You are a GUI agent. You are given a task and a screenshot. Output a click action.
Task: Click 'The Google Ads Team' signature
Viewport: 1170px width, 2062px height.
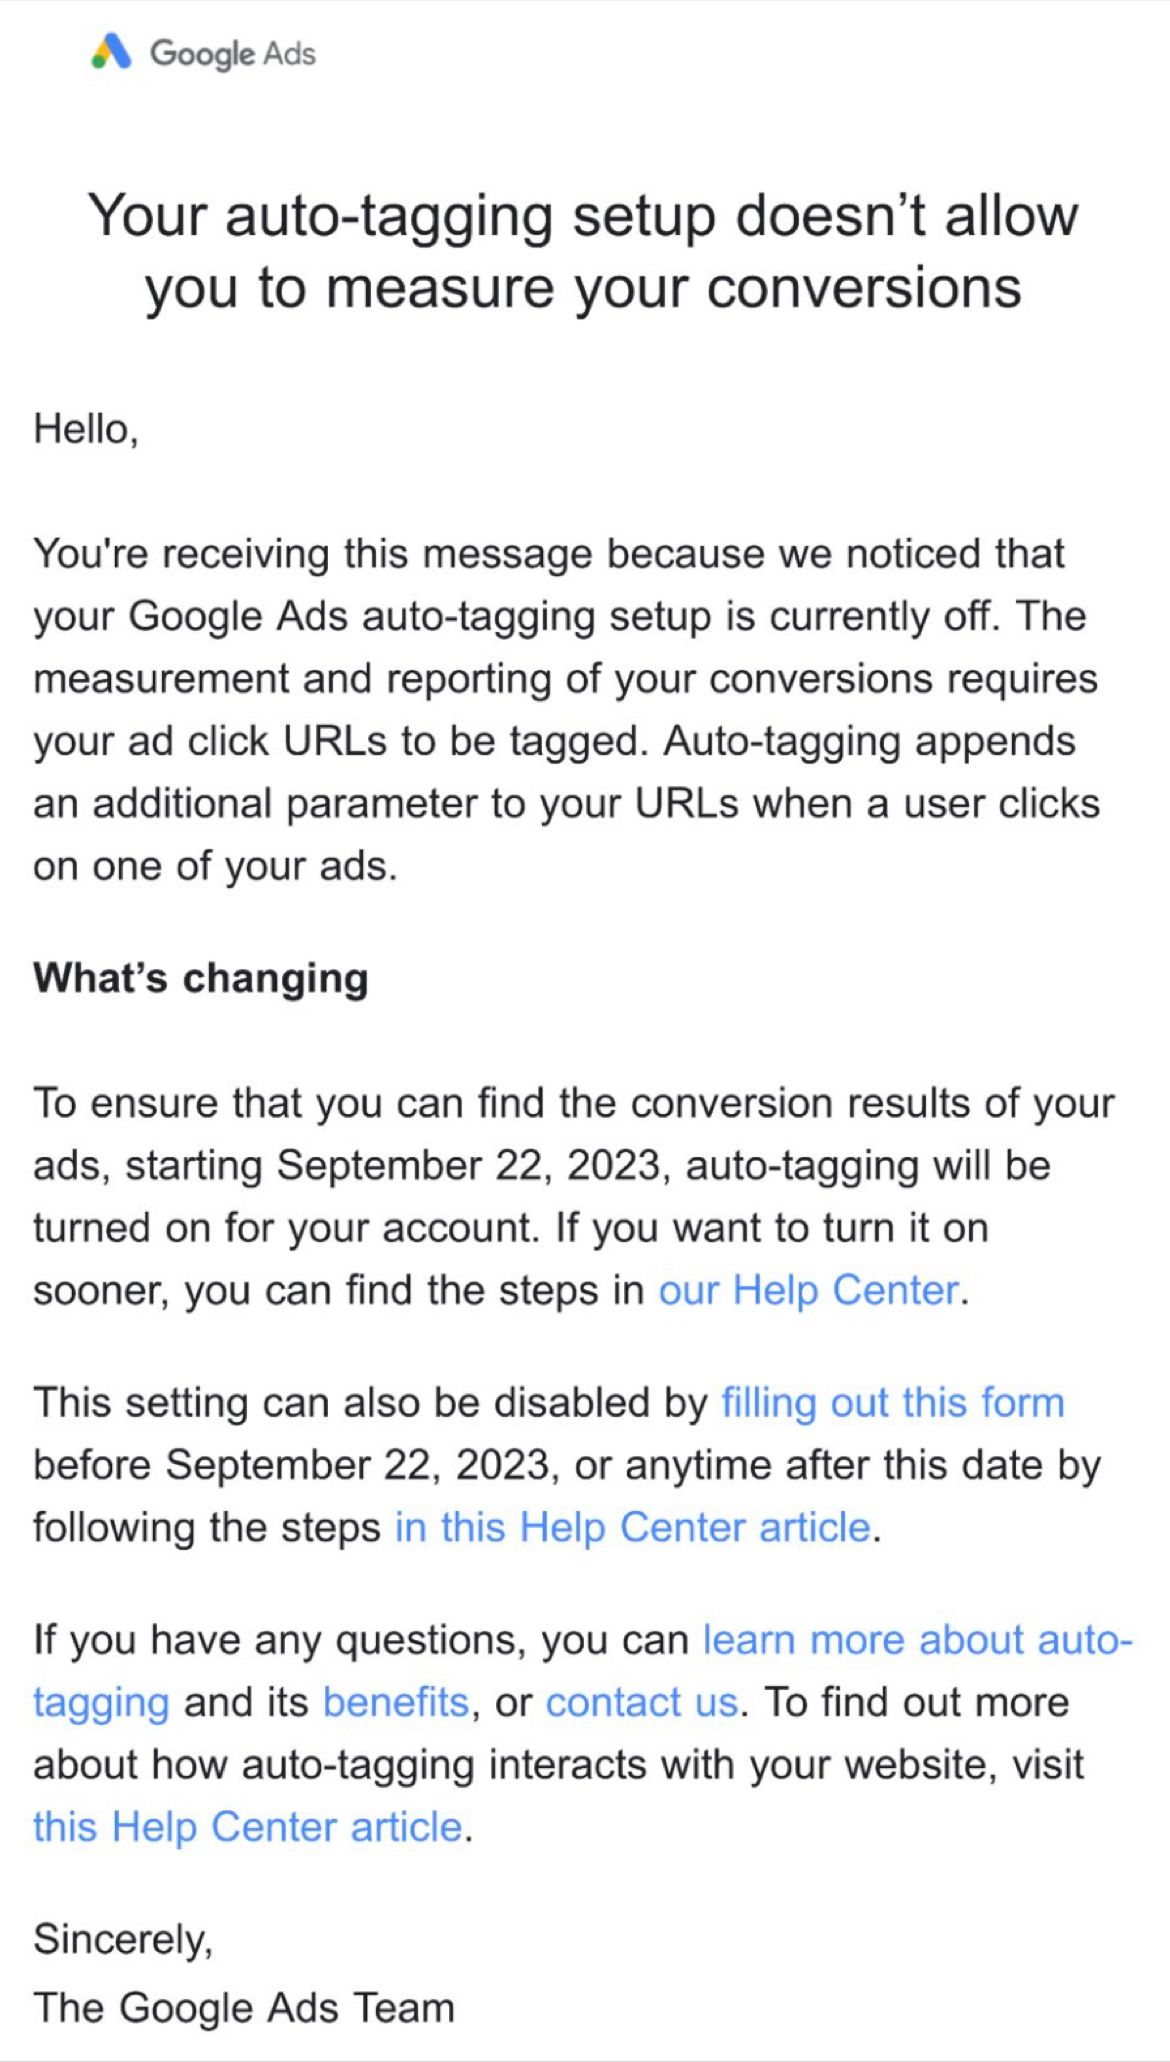coord(244,2007)
